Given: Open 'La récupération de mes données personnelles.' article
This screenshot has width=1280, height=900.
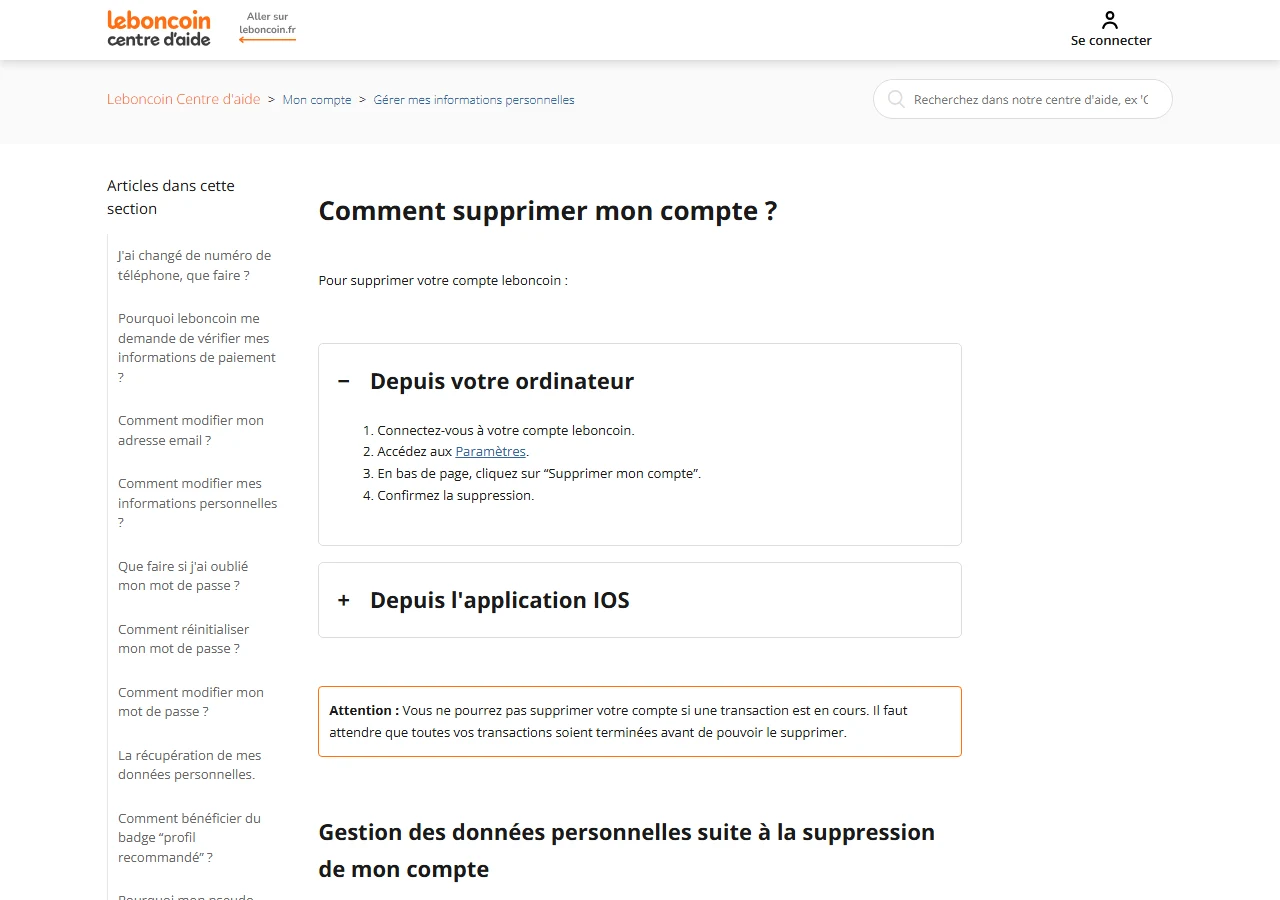Looking at the screenshot, I should click(x=189, y=765).
